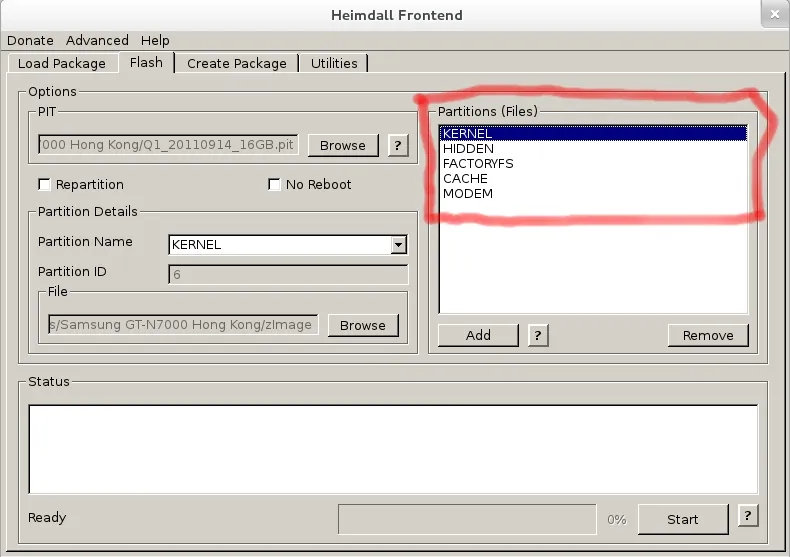Click the help button next to Add
Image resolution: width=790 pixels, height=557 pixels.
[x=537, y=335]
